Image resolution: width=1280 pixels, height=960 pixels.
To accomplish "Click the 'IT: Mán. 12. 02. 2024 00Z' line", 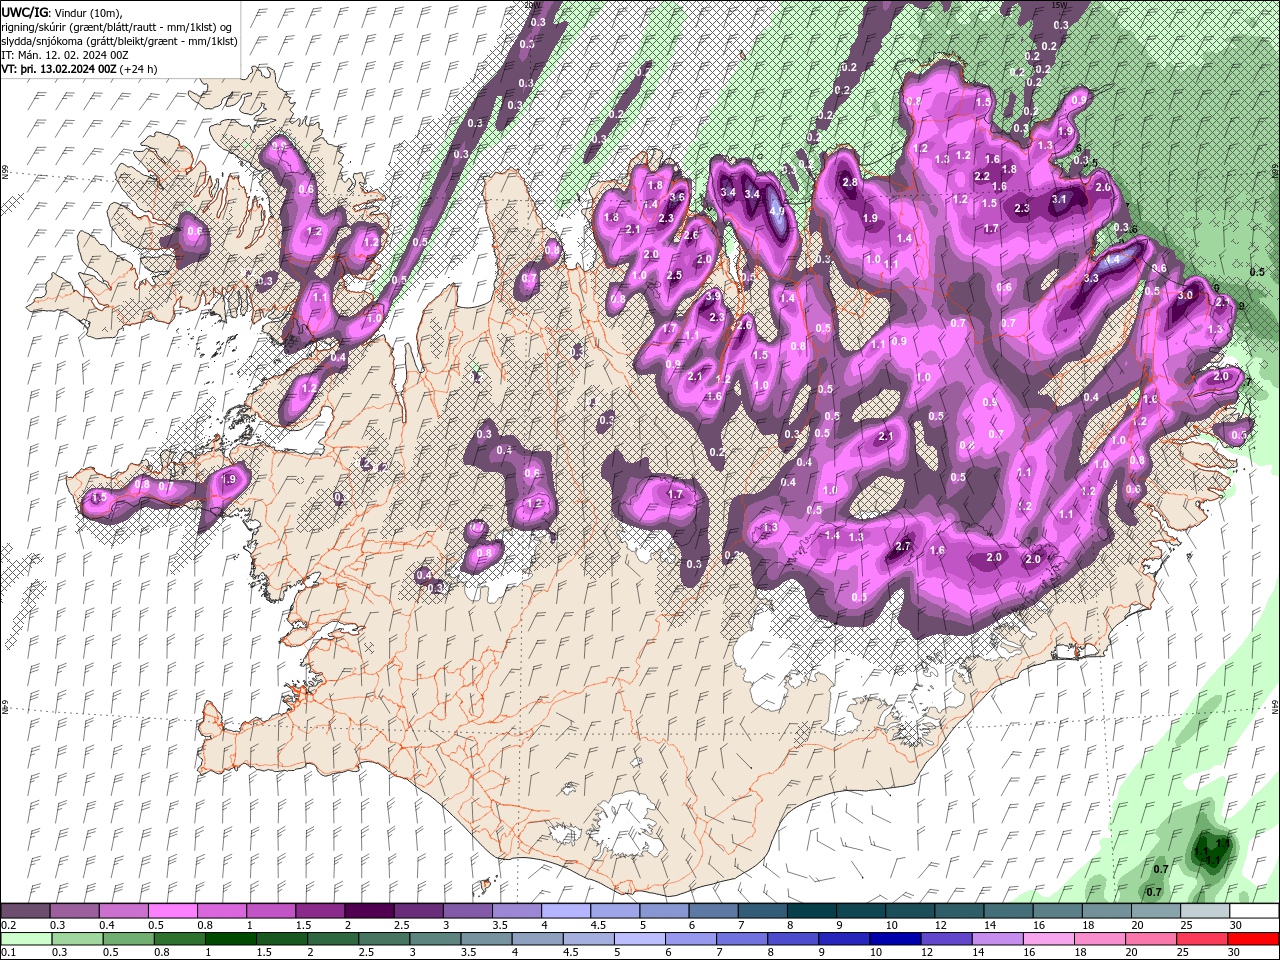I will (67, 55).
